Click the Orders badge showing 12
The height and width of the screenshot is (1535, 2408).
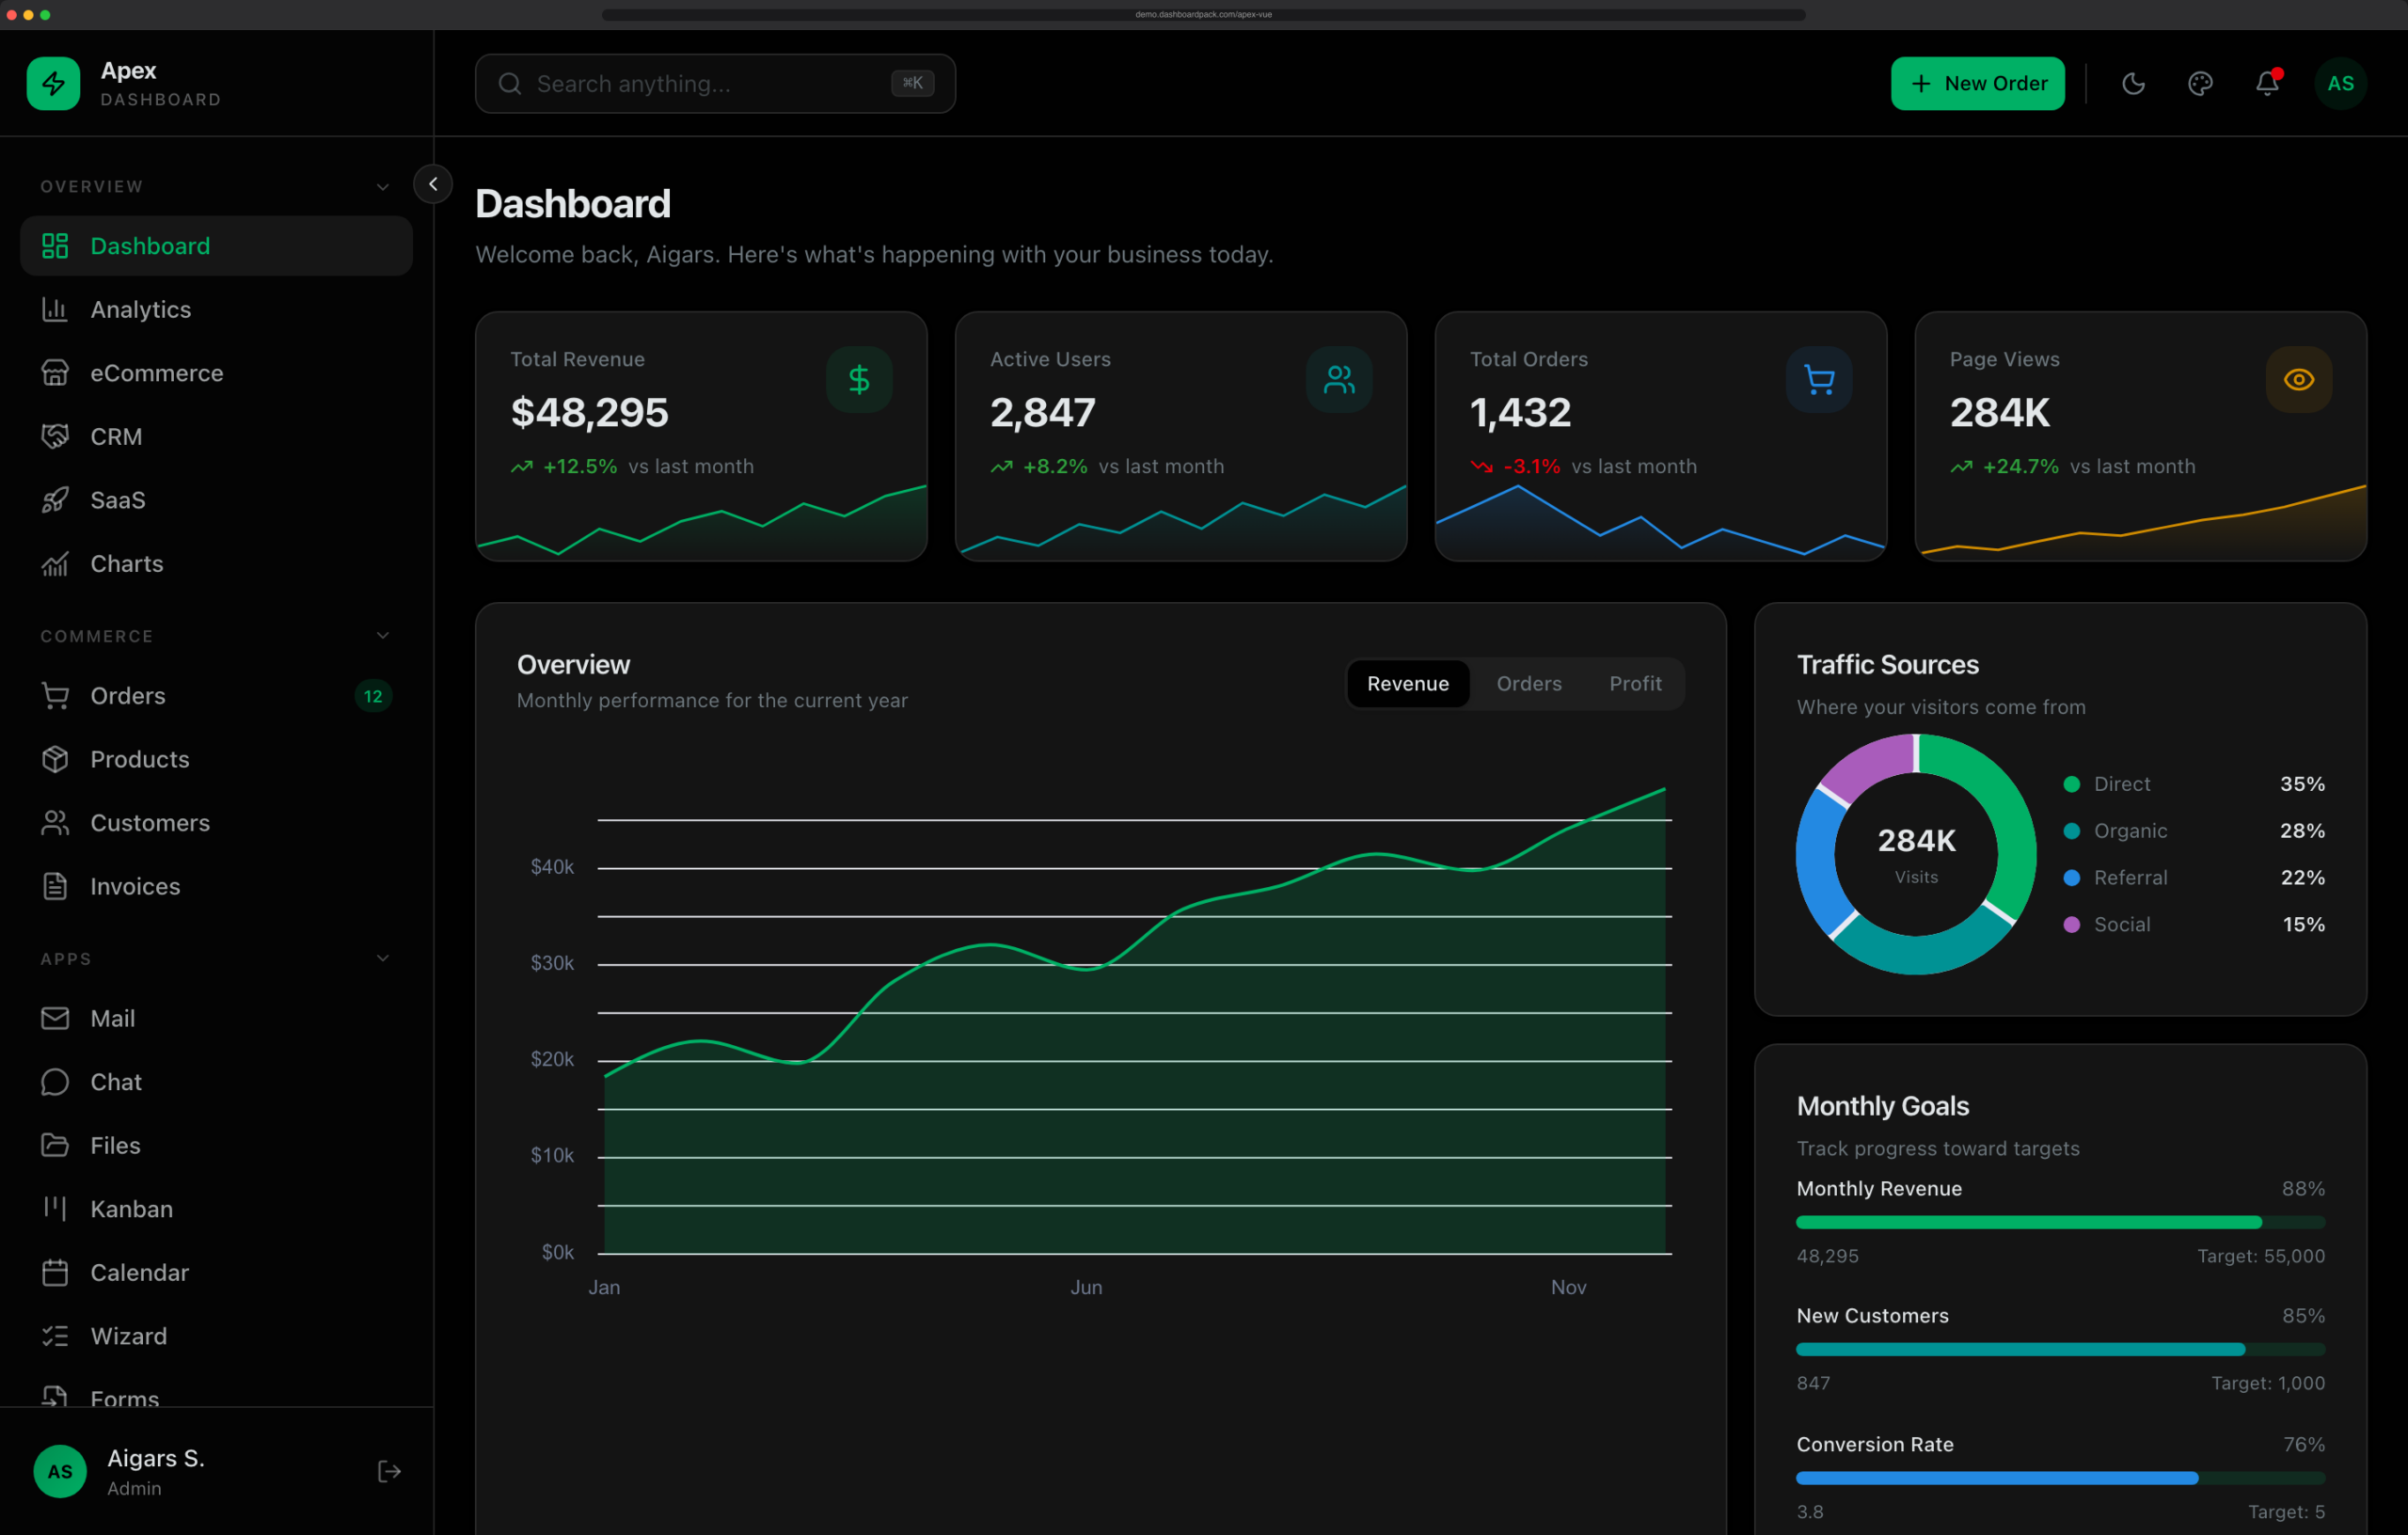coord(373,696)
